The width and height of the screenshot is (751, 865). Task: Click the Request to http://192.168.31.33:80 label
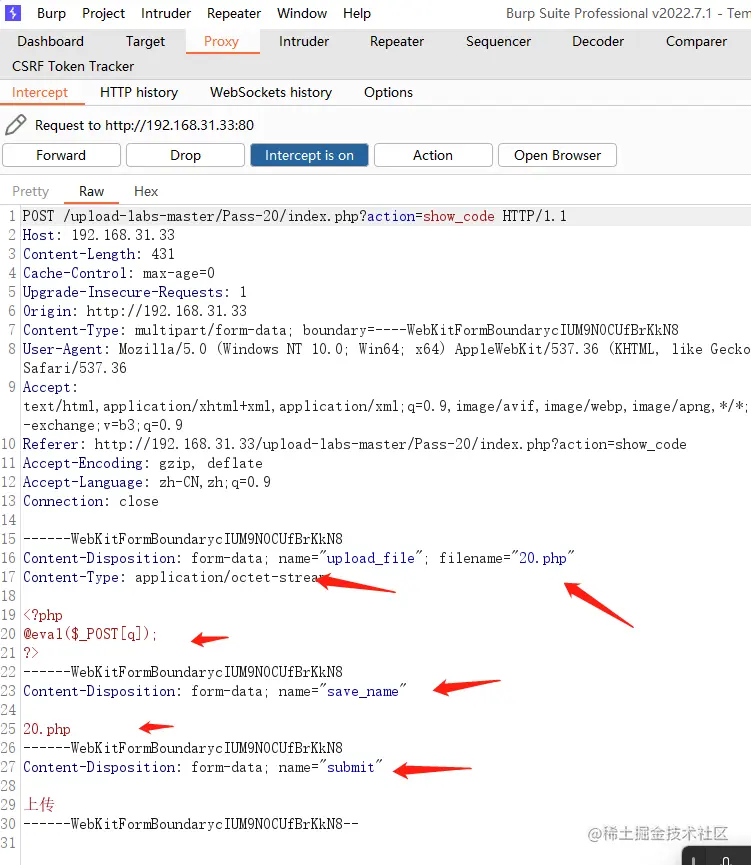tap(145, 125)
